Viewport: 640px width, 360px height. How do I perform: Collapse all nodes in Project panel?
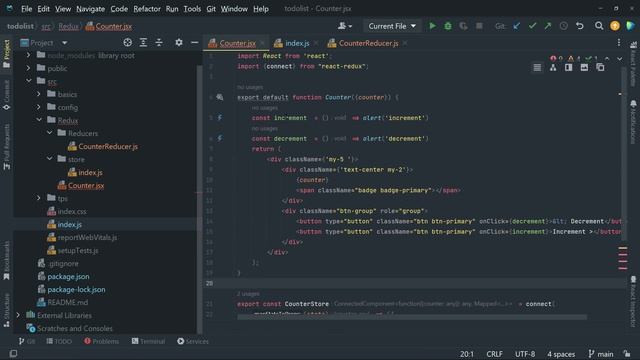(159, 42)
